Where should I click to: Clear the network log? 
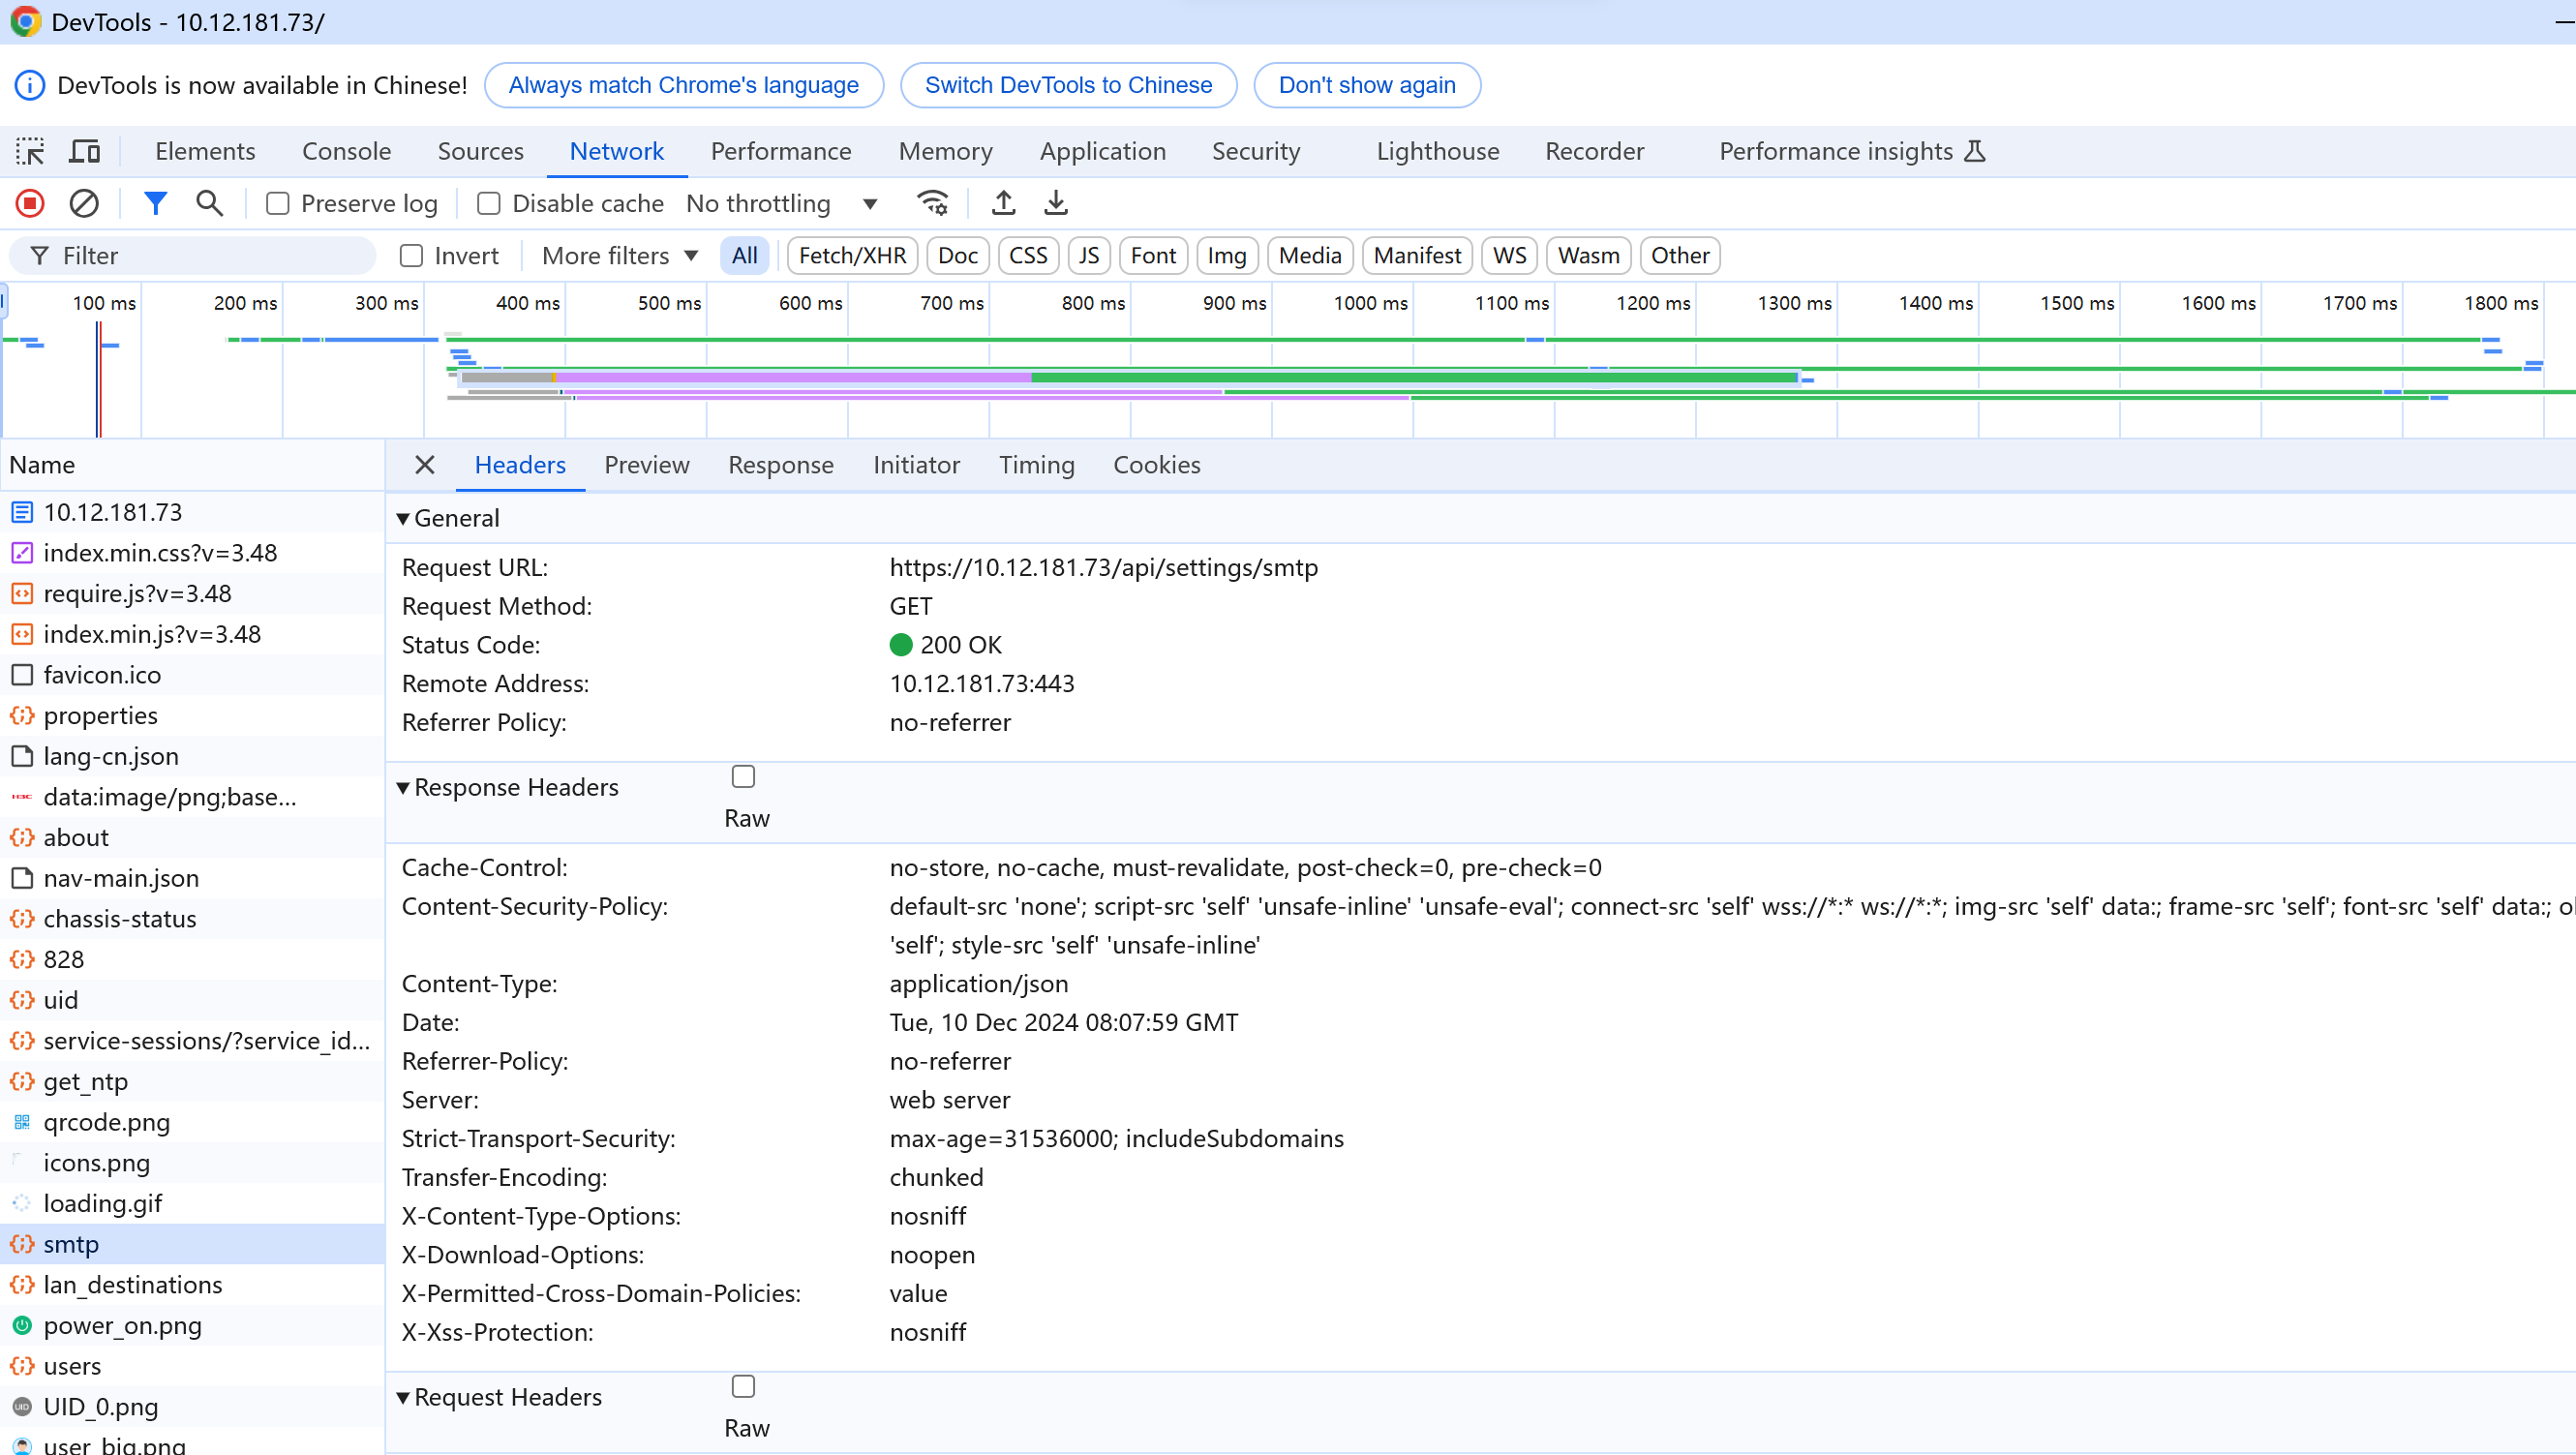point(84,204)
